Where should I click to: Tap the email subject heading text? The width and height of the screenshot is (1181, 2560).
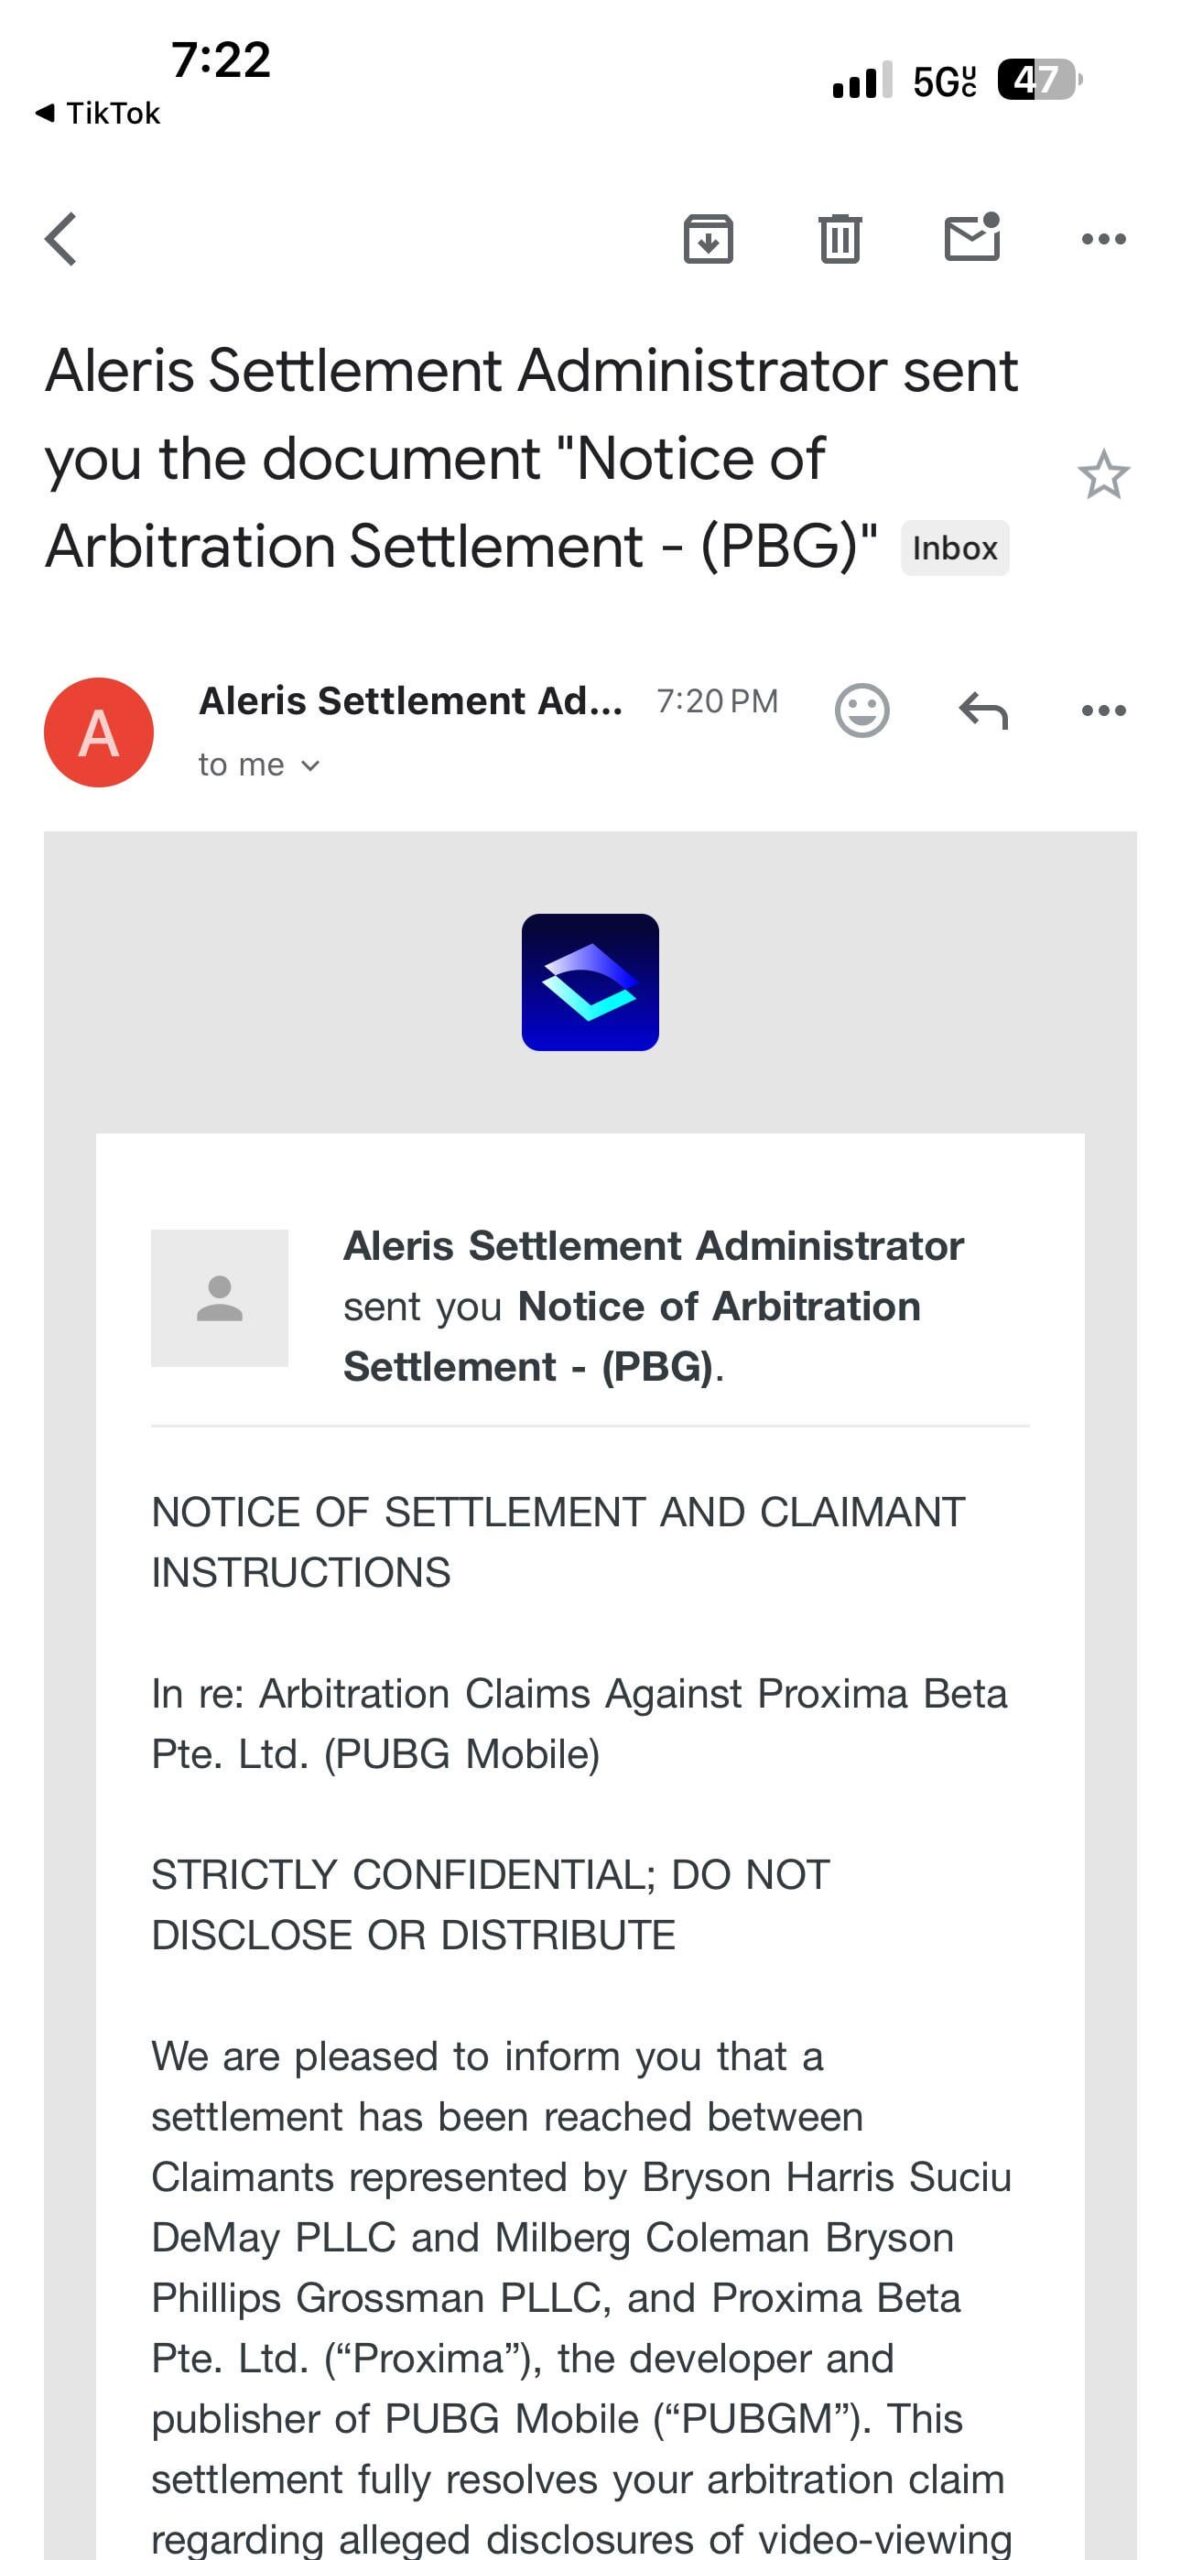[x=531, y=458]
